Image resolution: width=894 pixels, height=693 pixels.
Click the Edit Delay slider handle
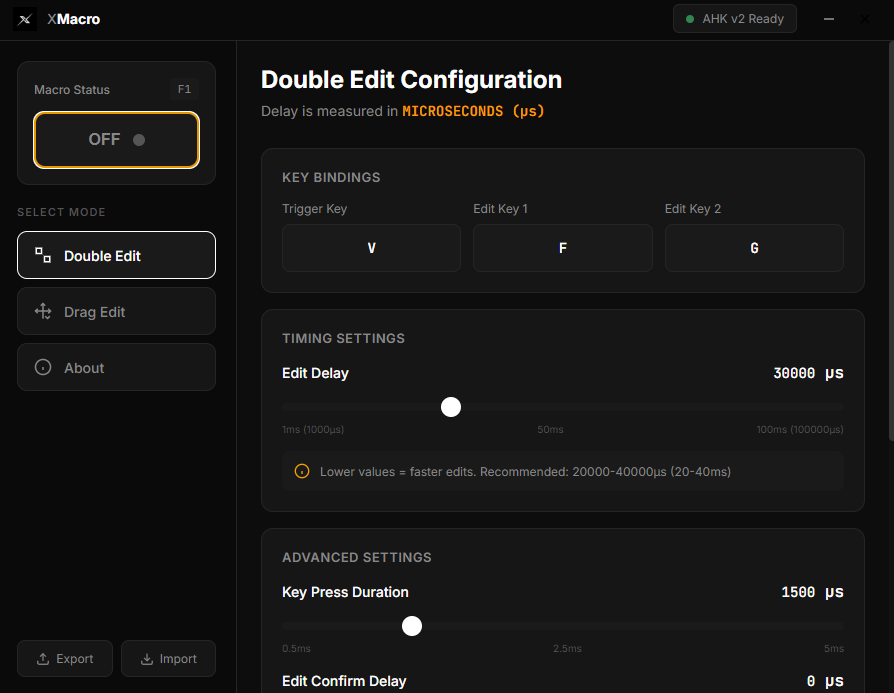point(451,407)
